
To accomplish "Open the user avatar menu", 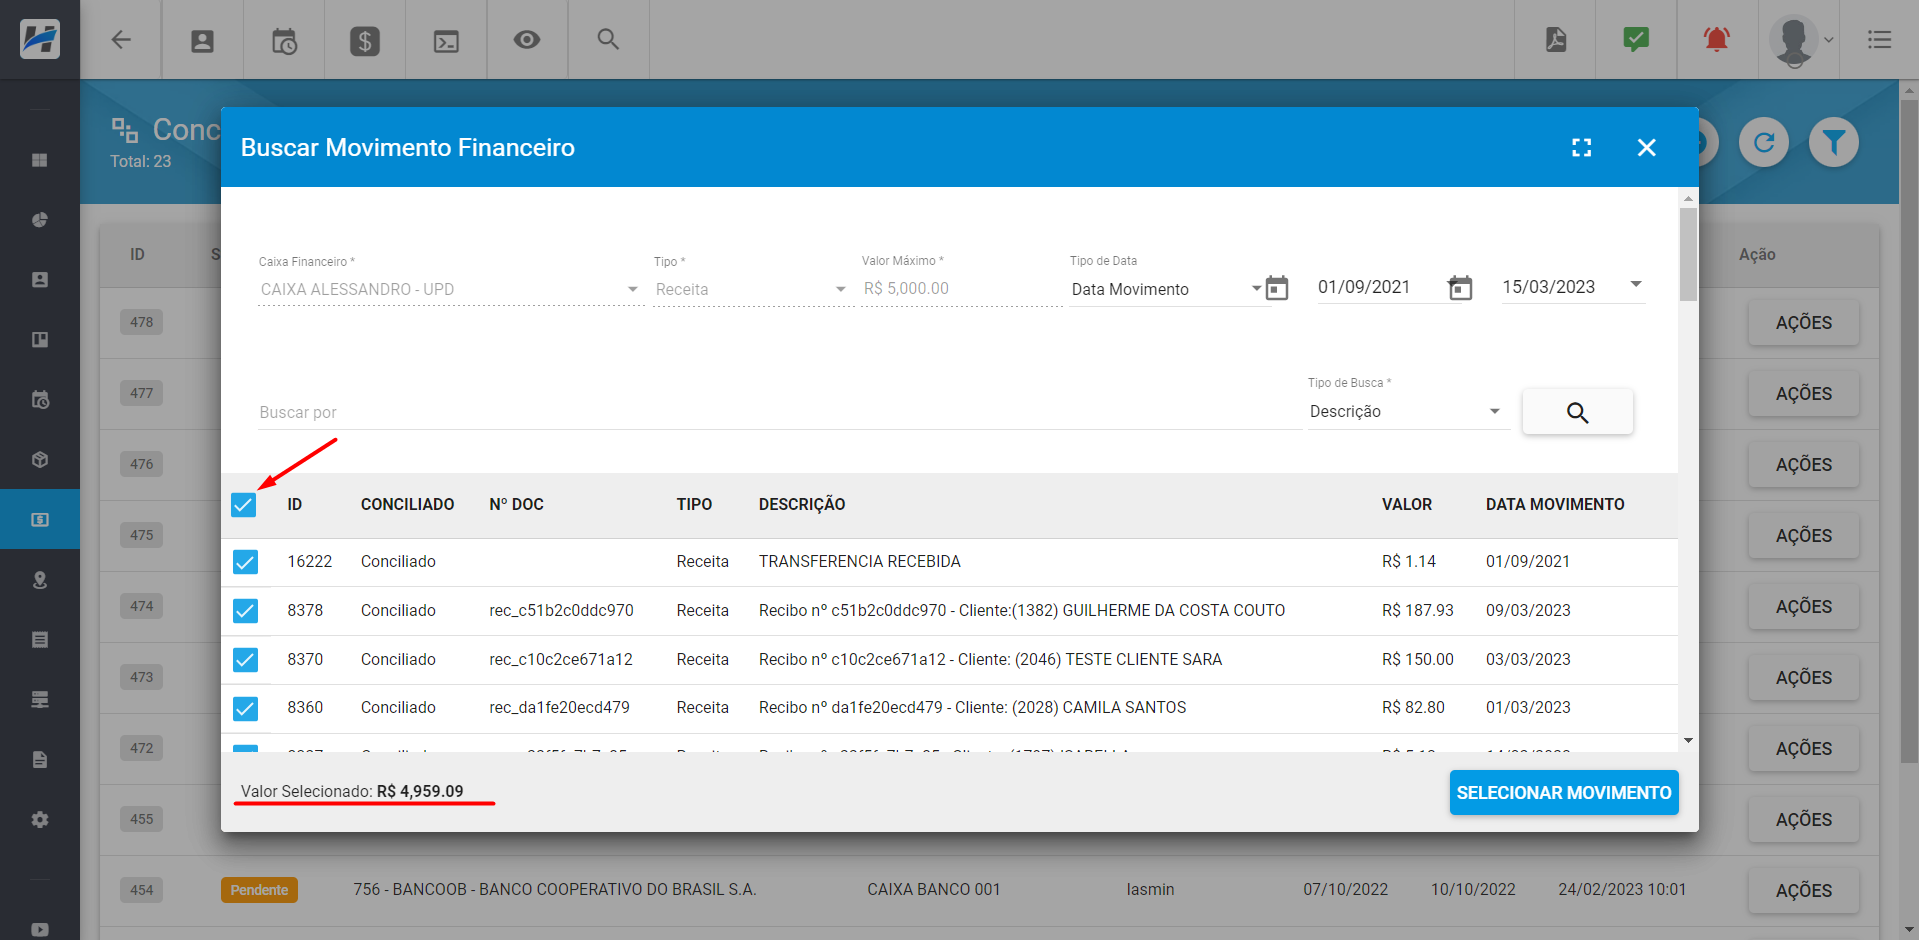I will 1800,41.
